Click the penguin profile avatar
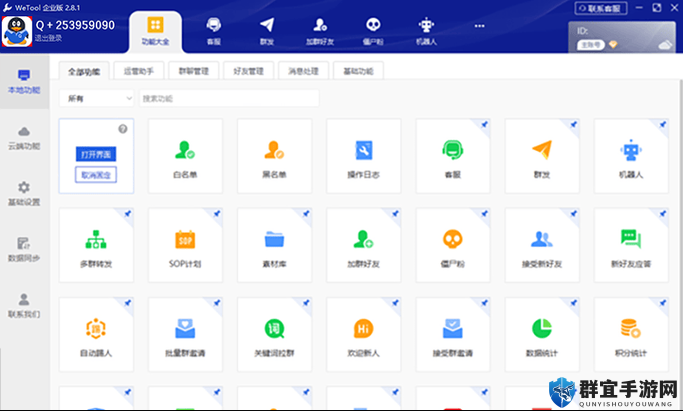Screen dimensions: 683x411 pos(17,31)
